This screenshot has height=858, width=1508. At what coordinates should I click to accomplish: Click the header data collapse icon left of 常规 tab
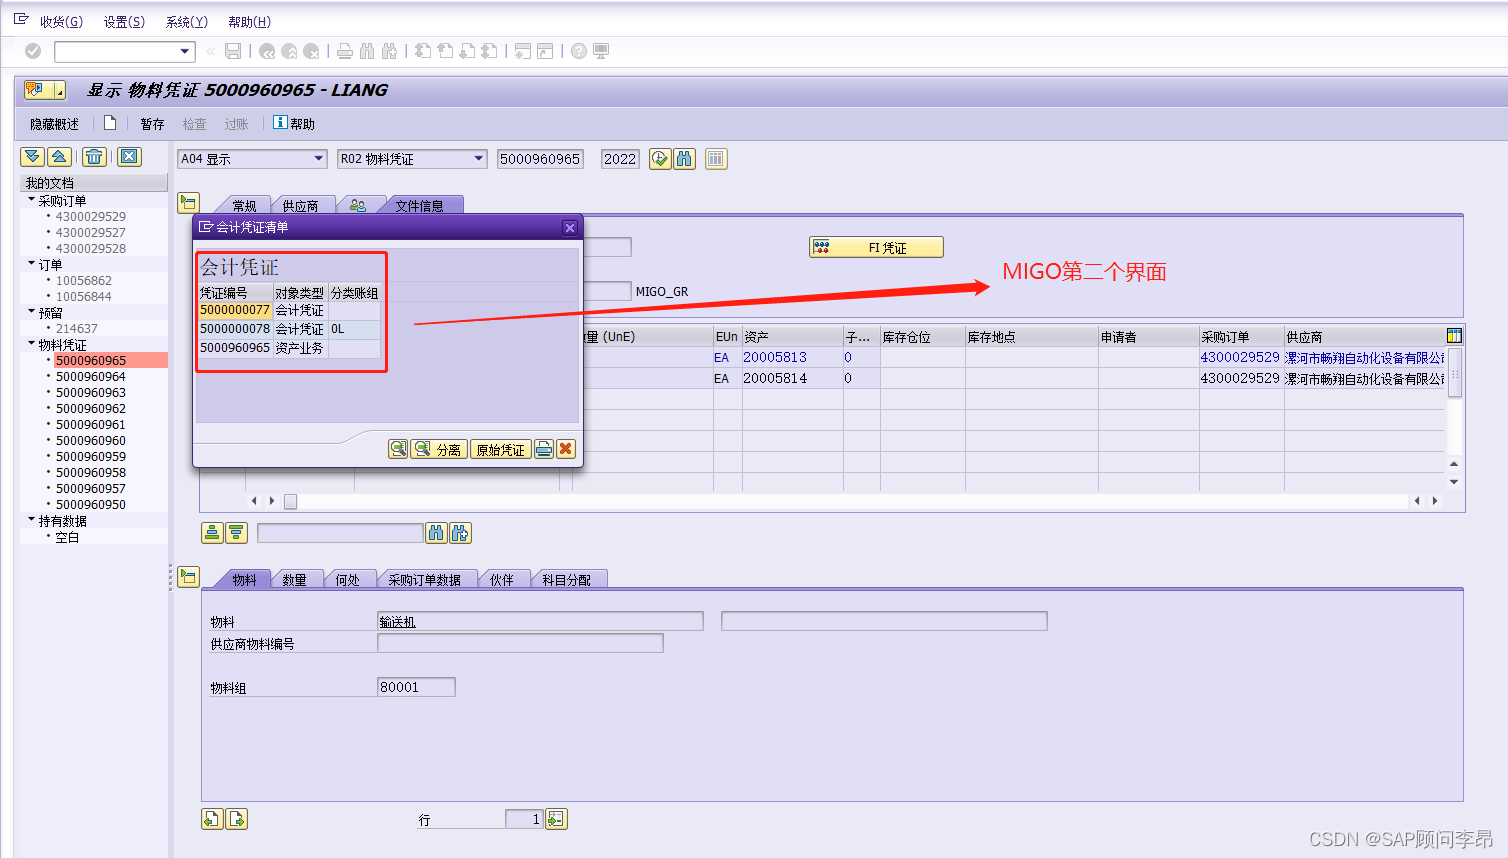click(188, 203)
